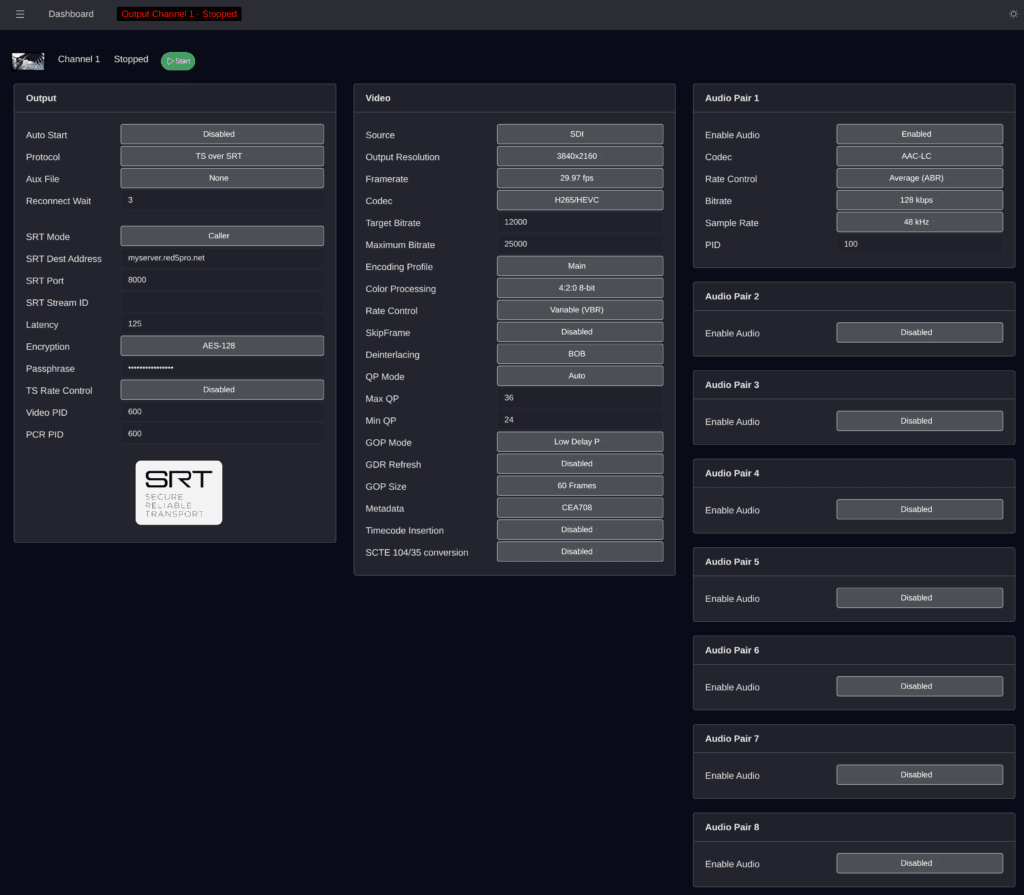Toggle Timecode Insertion in the Video panel

pyautogui.click(x=579, y=529)
